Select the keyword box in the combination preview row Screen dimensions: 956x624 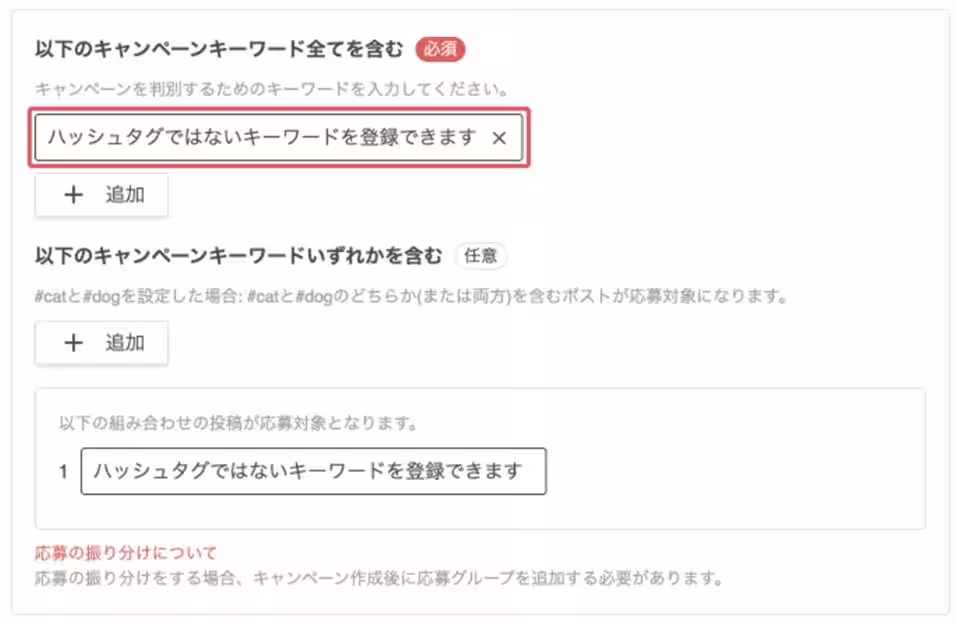313,471
